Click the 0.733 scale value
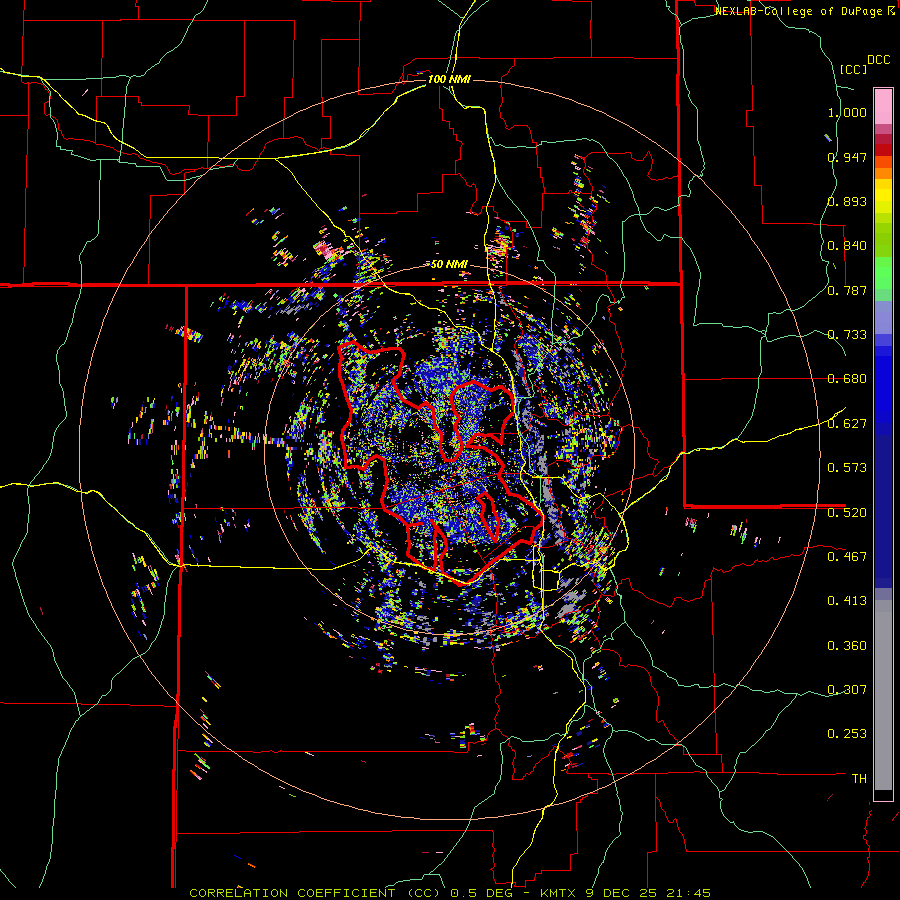 pos(847,335)
